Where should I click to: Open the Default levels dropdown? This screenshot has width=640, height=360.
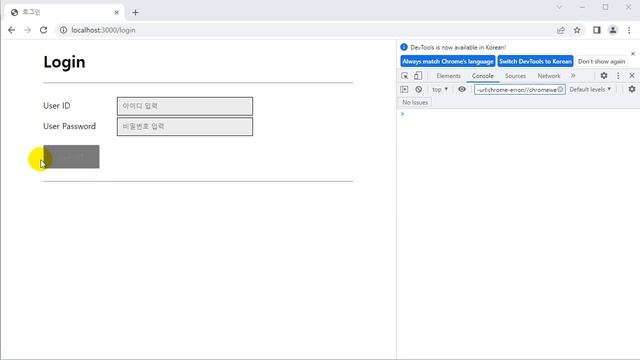[590, 89]
